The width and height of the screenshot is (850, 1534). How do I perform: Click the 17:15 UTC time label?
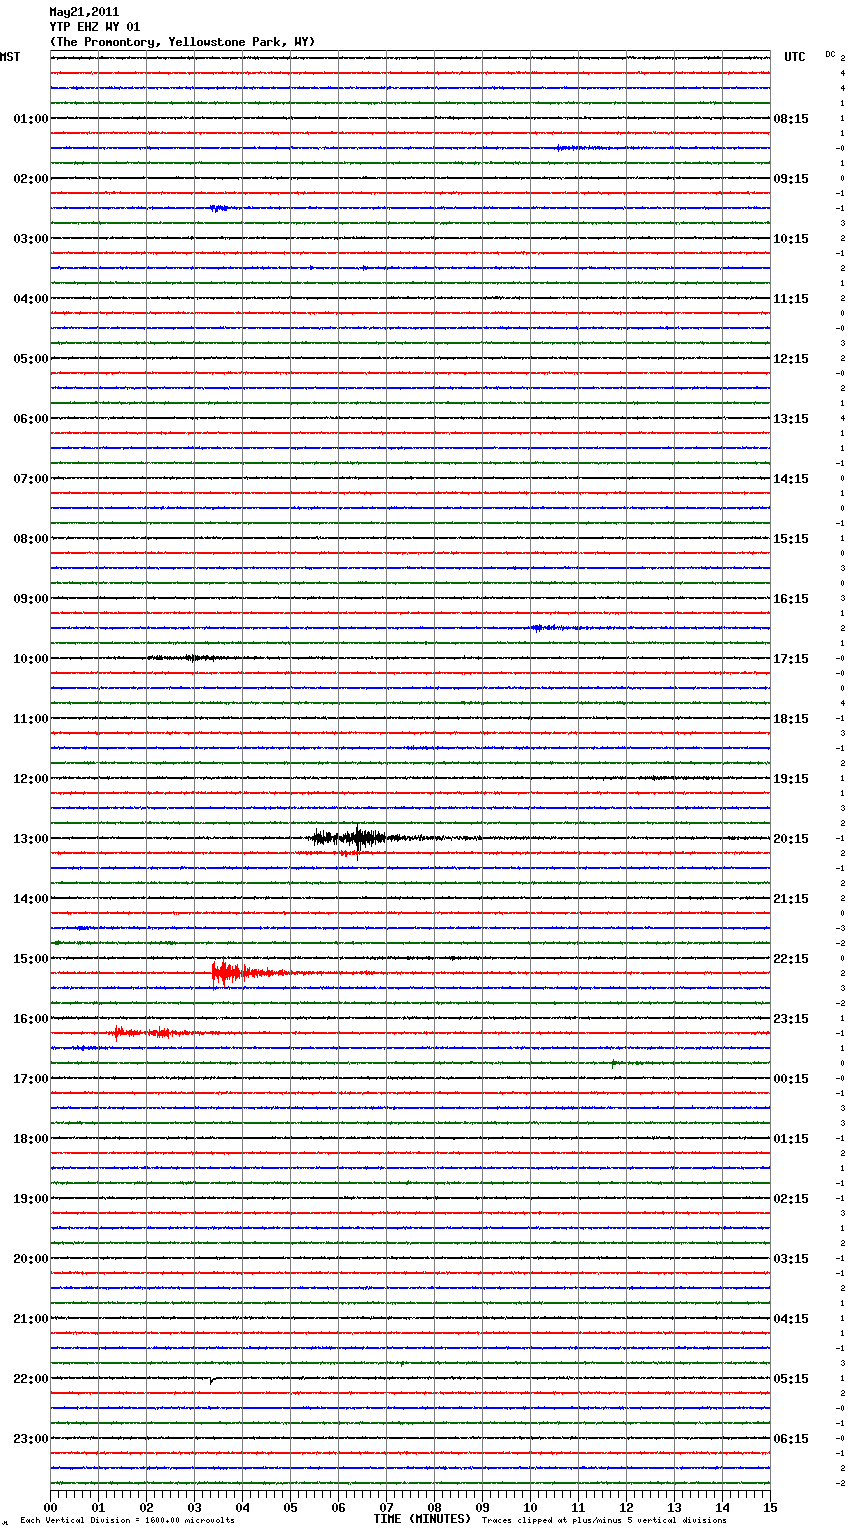pos(791,659)
